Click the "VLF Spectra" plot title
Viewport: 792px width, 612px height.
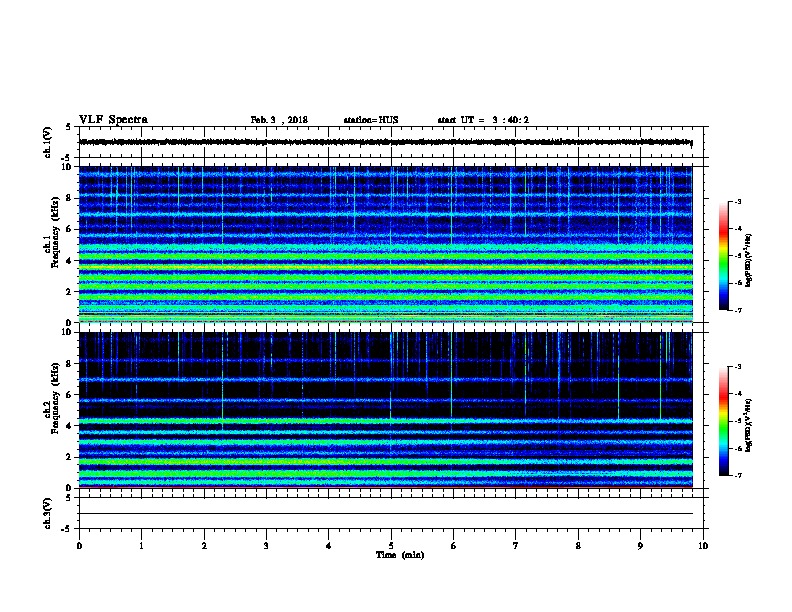coord(113,120)
